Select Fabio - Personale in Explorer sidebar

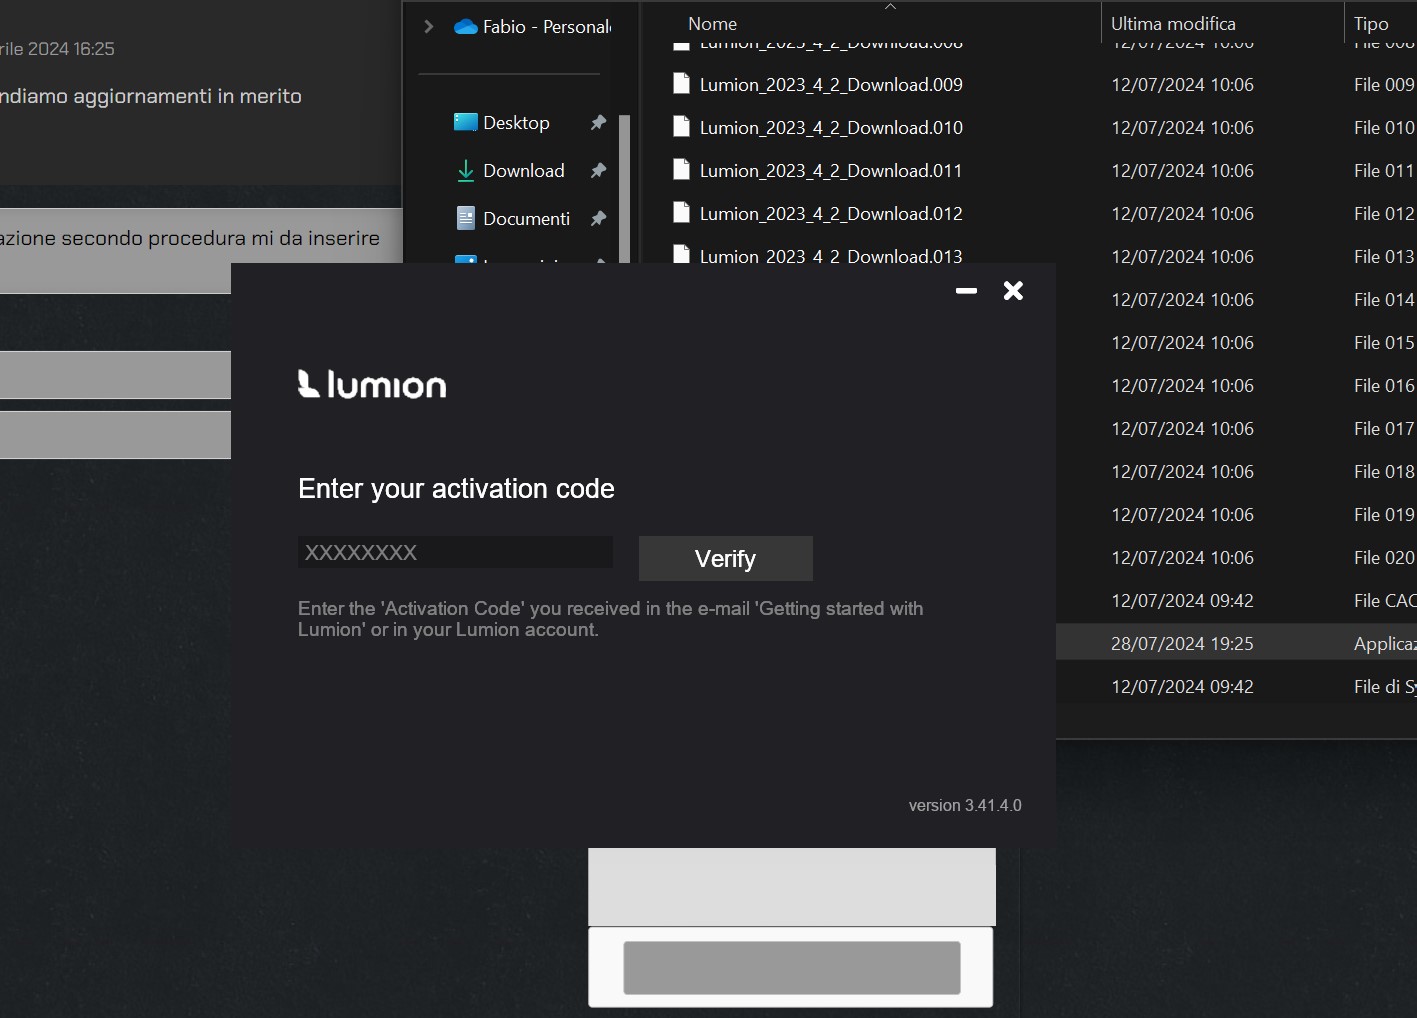coord(547,27)
